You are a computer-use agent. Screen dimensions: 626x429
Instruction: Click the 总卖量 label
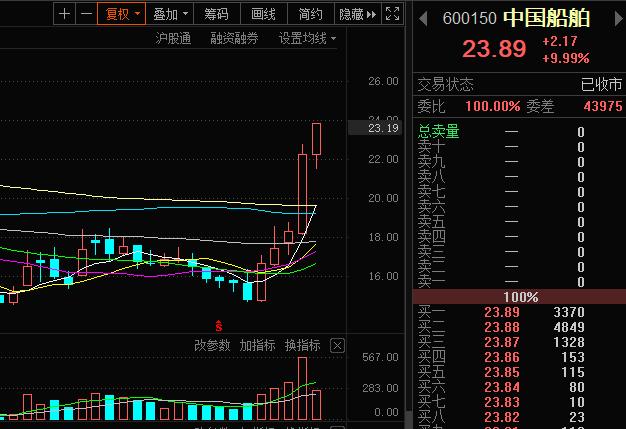tap(439, 131)
